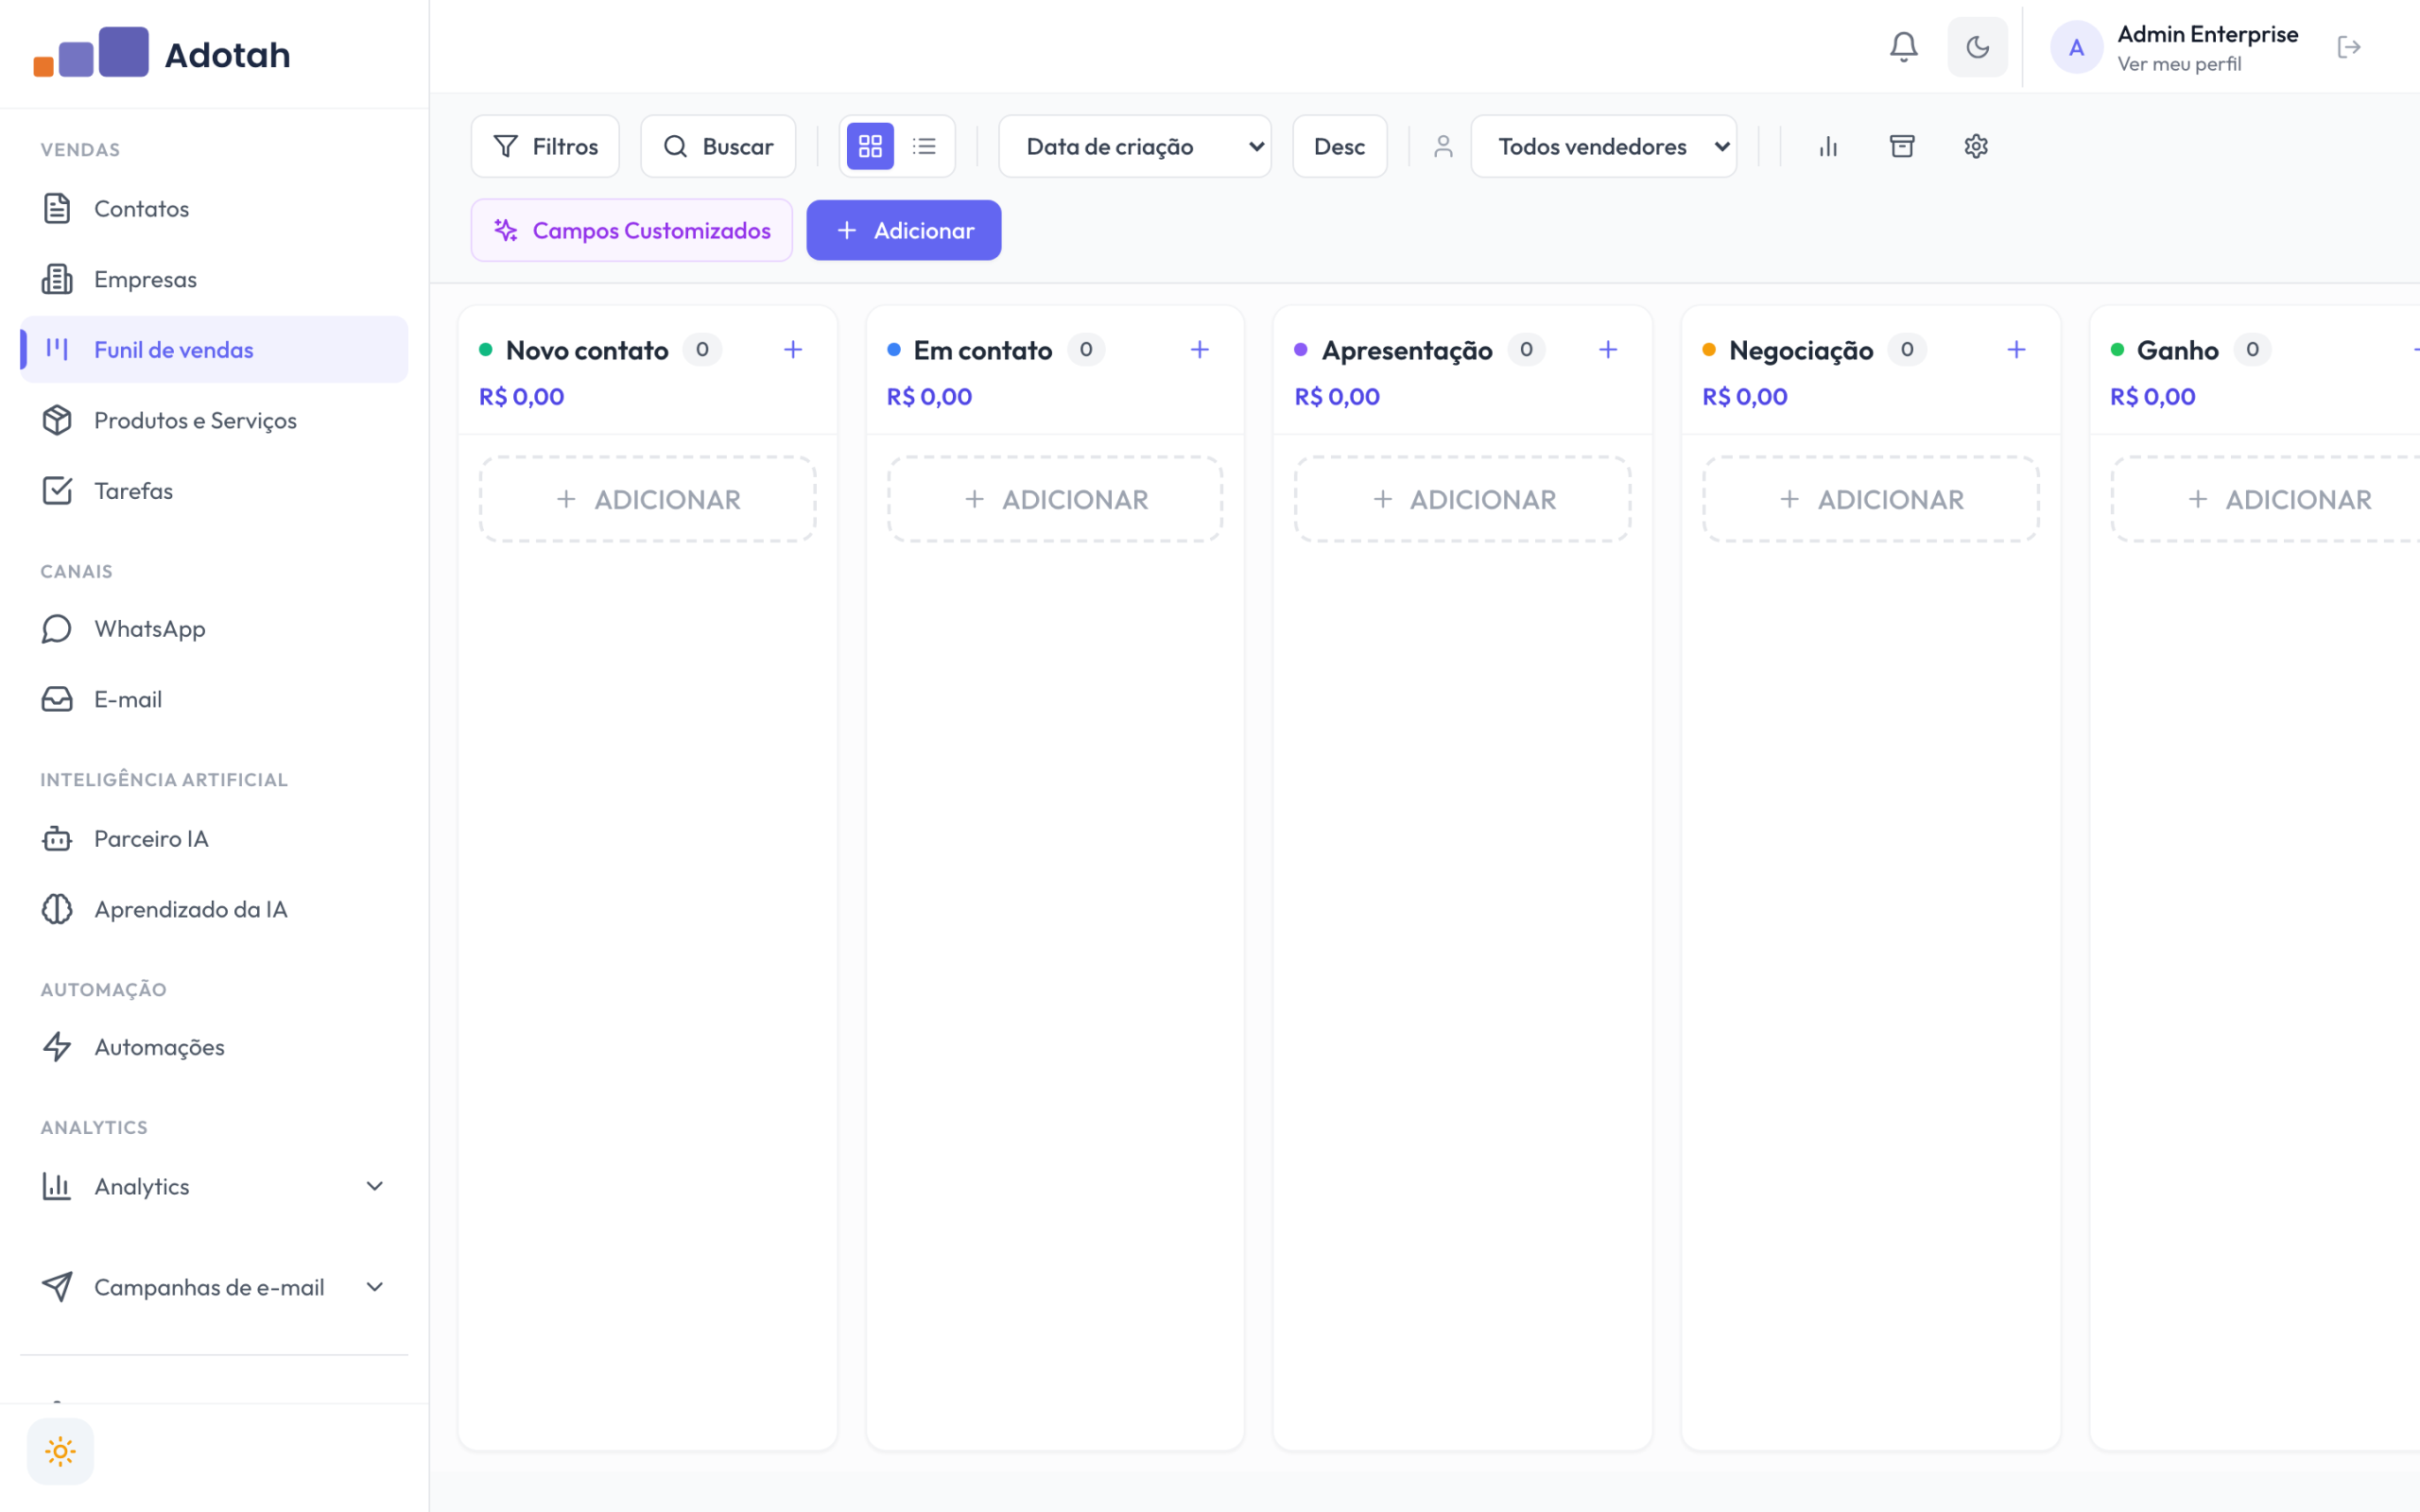Switch to kanban grid view
2420x1512 pixels.
(870, 147)
